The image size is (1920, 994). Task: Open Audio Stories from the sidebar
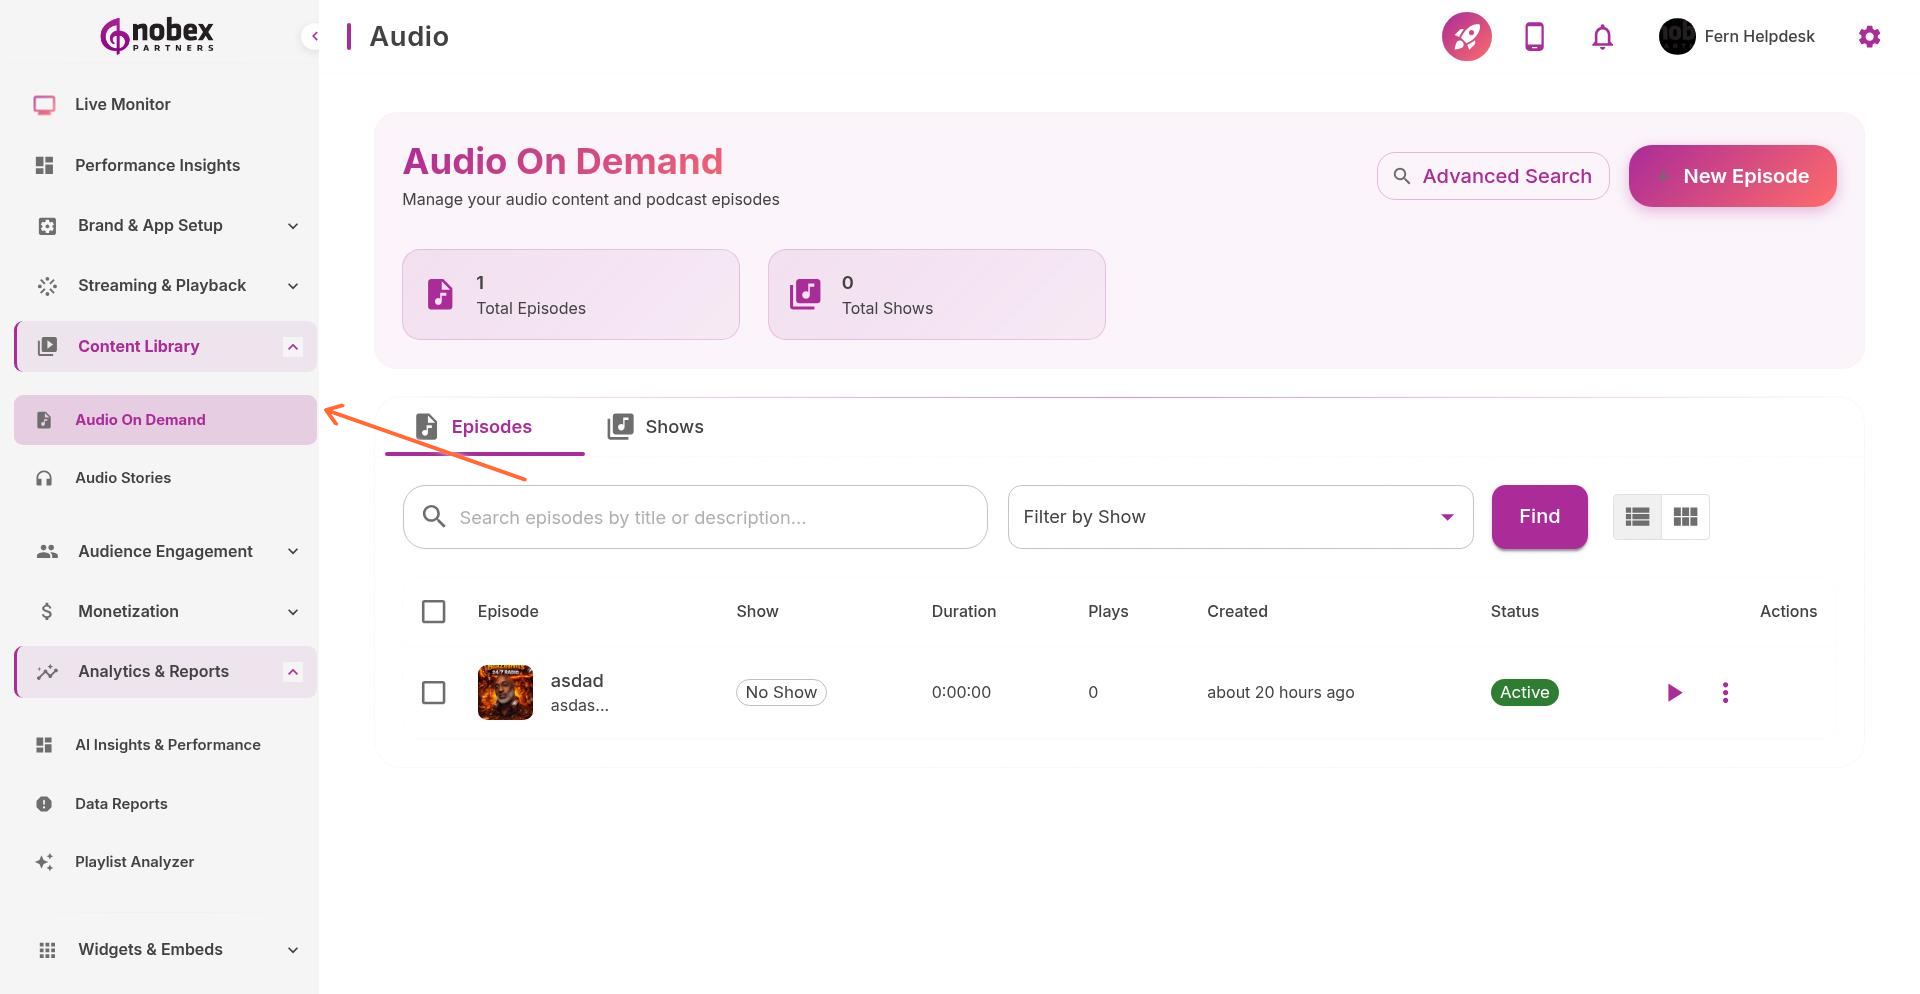[122, 478]
